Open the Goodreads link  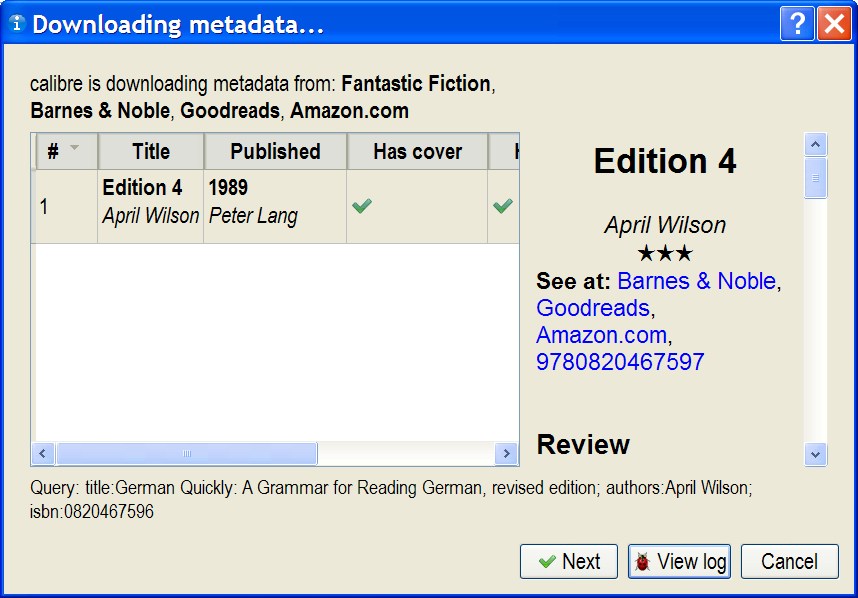coord(593,308)
